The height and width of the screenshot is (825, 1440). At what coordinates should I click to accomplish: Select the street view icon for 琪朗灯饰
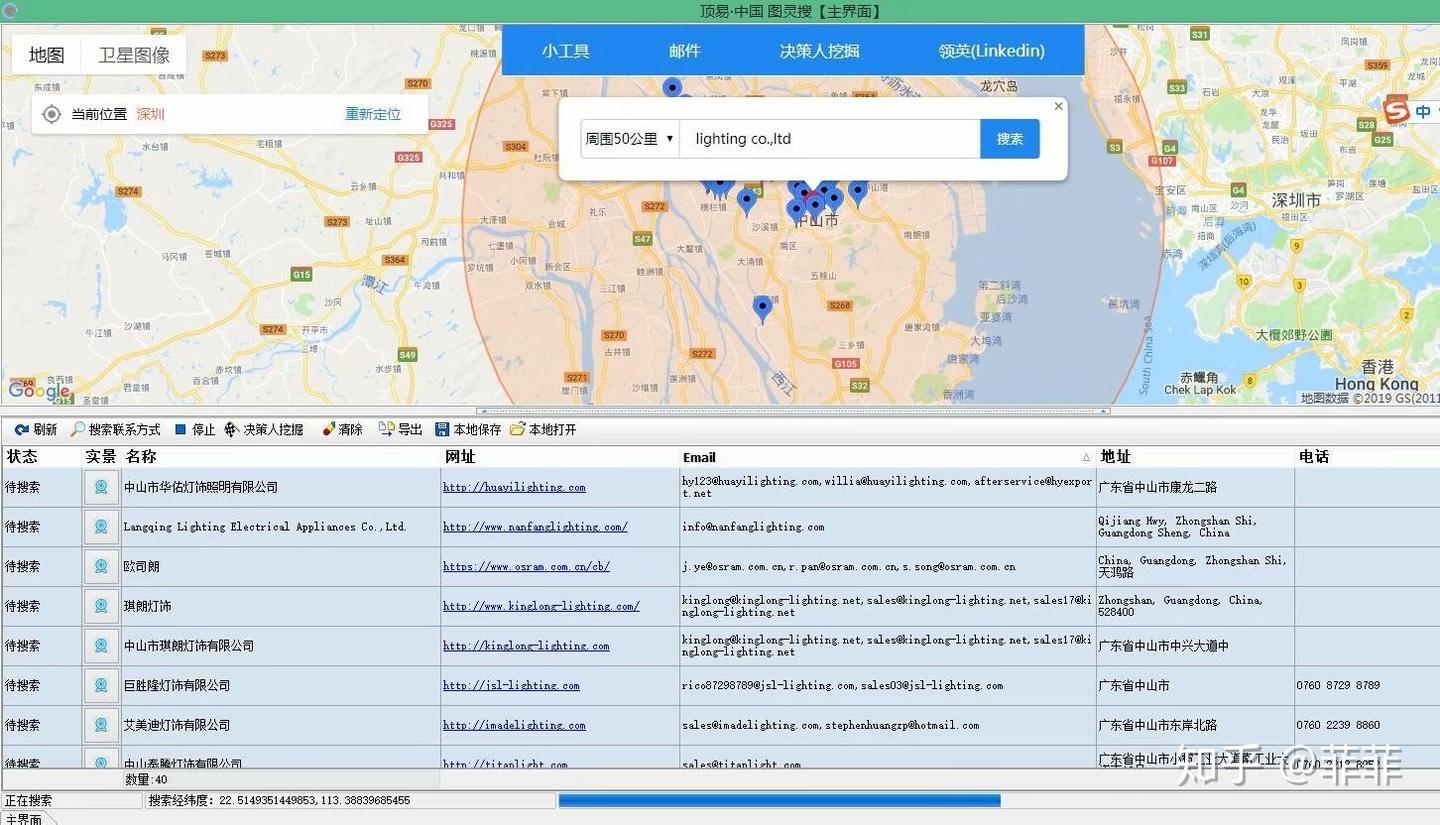pos(101,606)
